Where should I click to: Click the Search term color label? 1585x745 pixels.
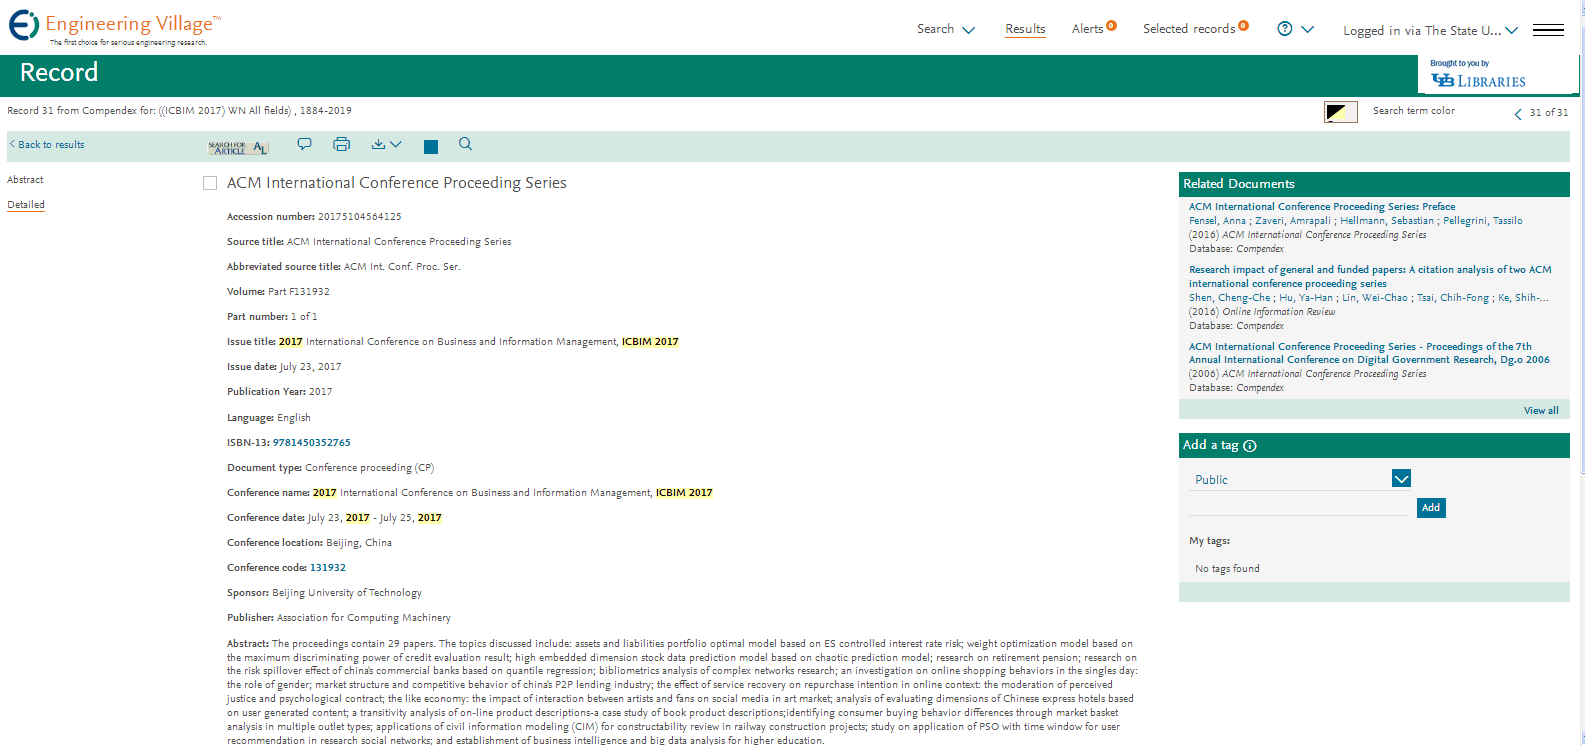pos(1414,111)
